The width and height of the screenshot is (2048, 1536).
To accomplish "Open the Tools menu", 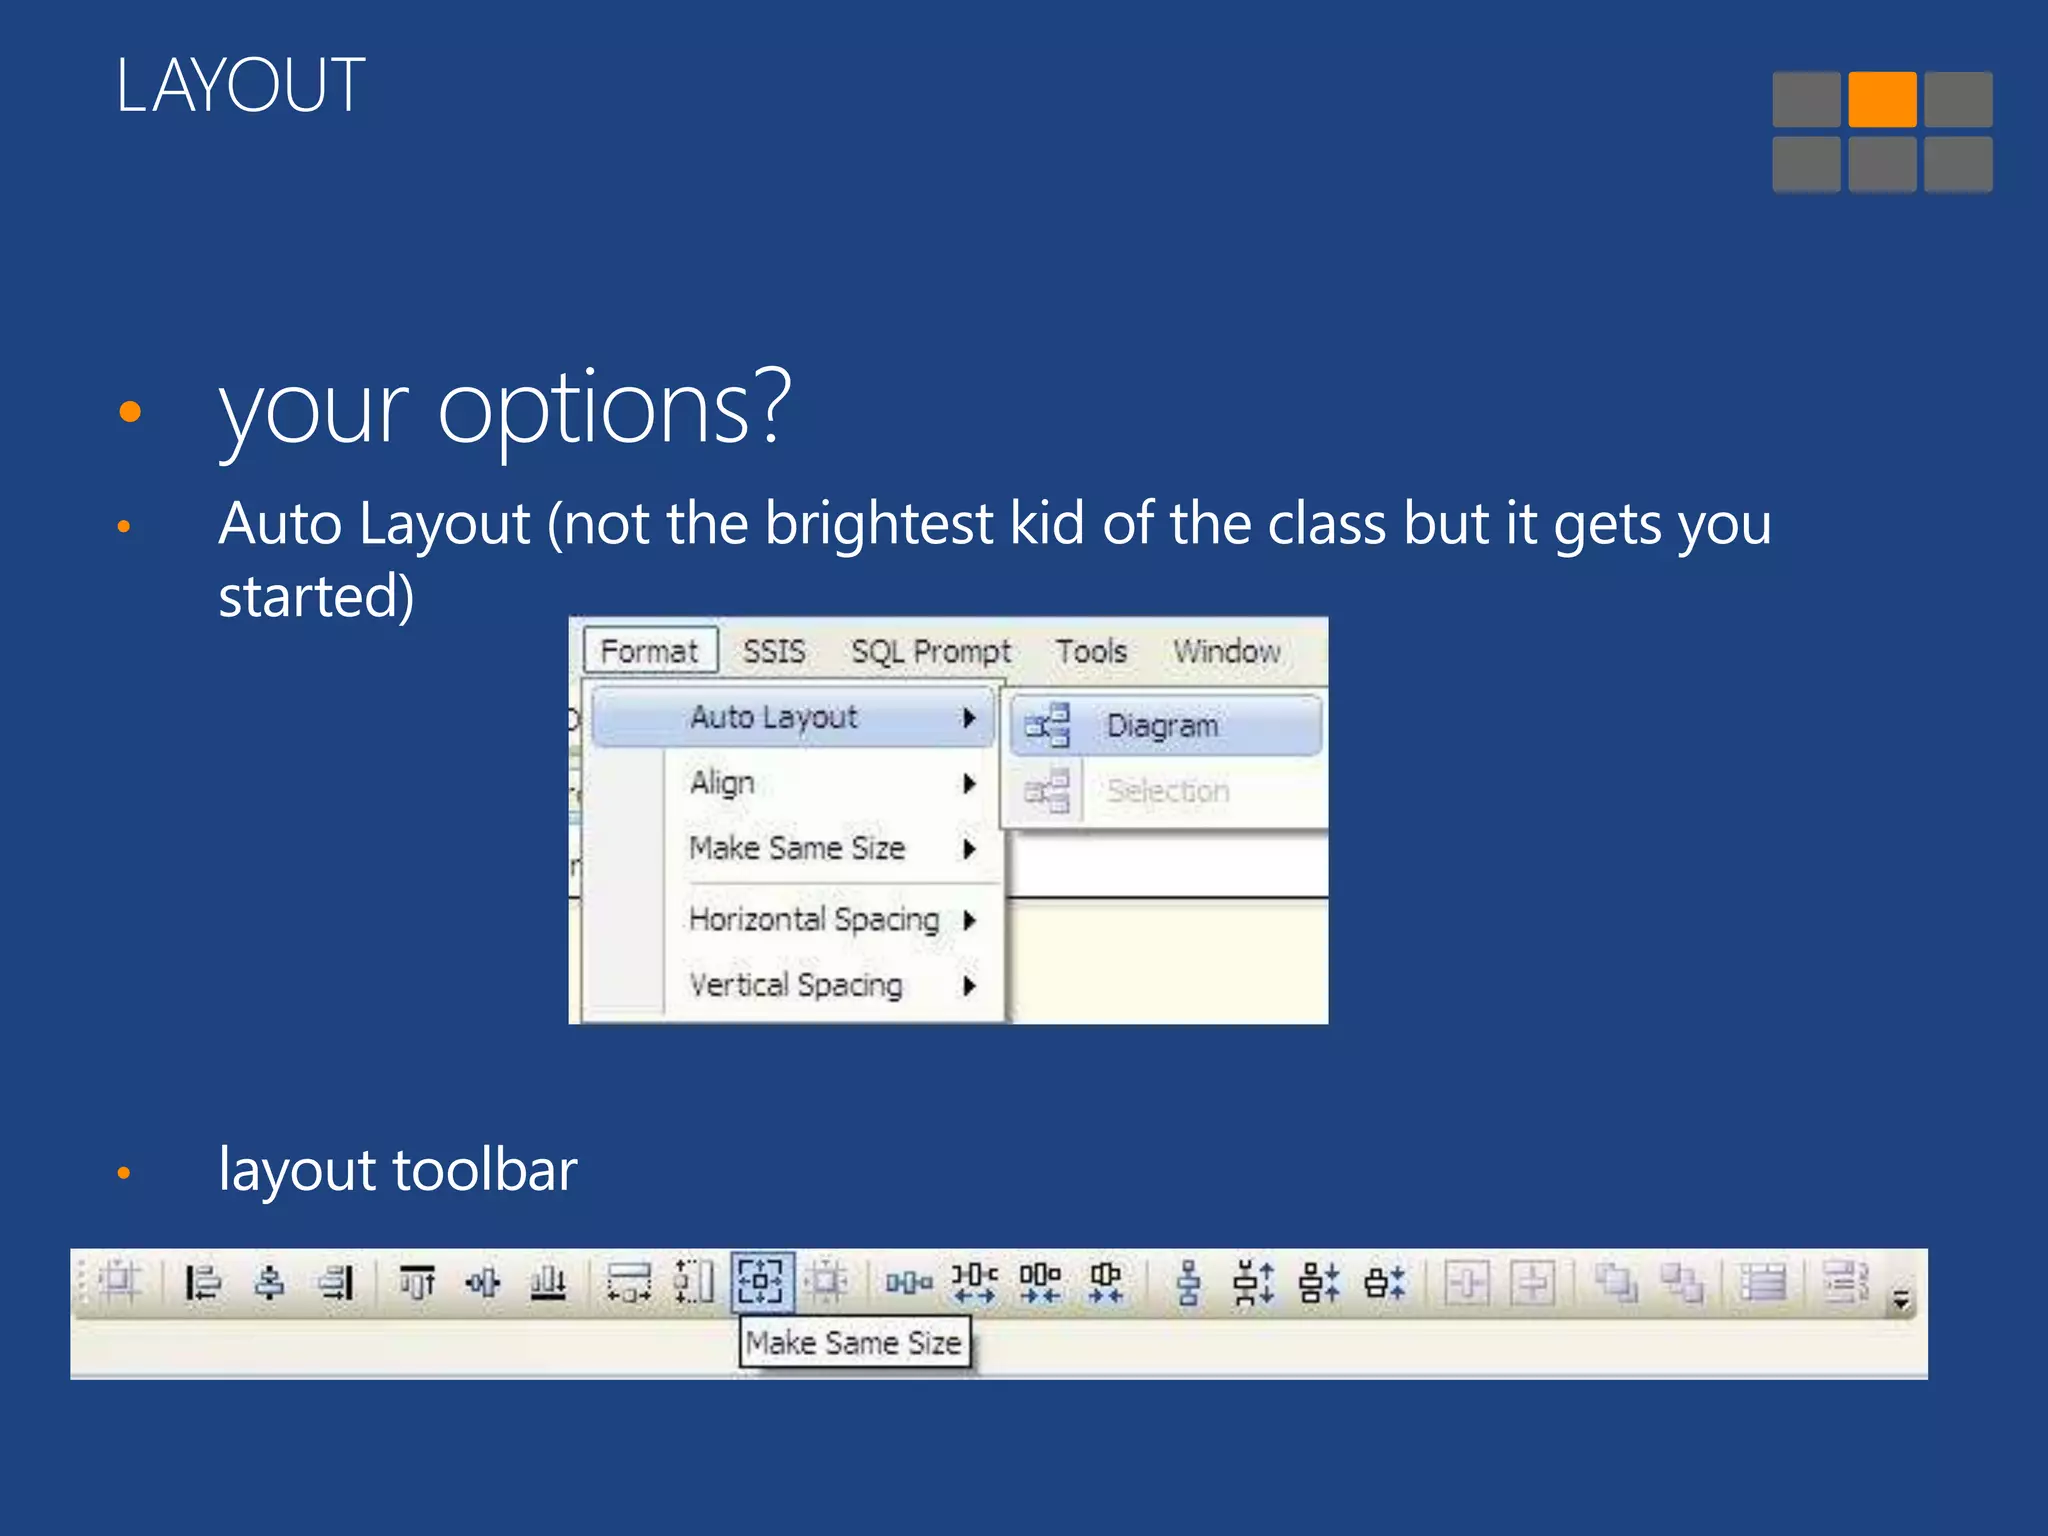I will (x=1092, y=651).
